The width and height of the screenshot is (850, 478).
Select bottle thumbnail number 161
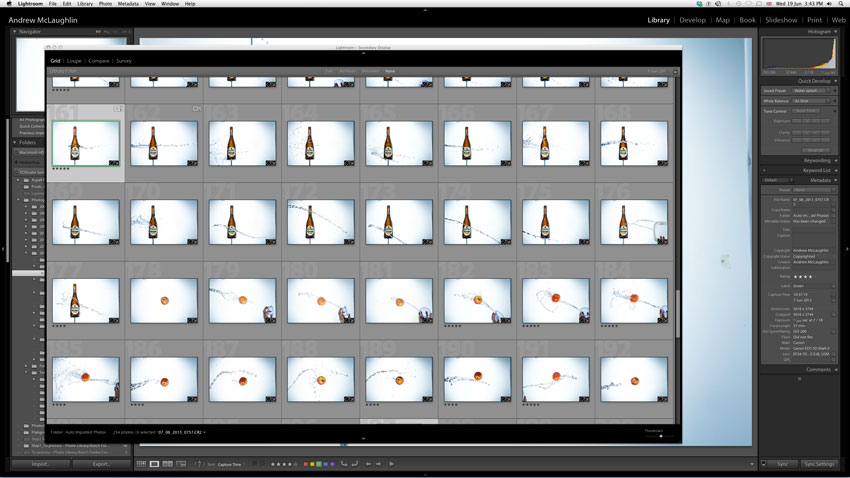point(86,144)
